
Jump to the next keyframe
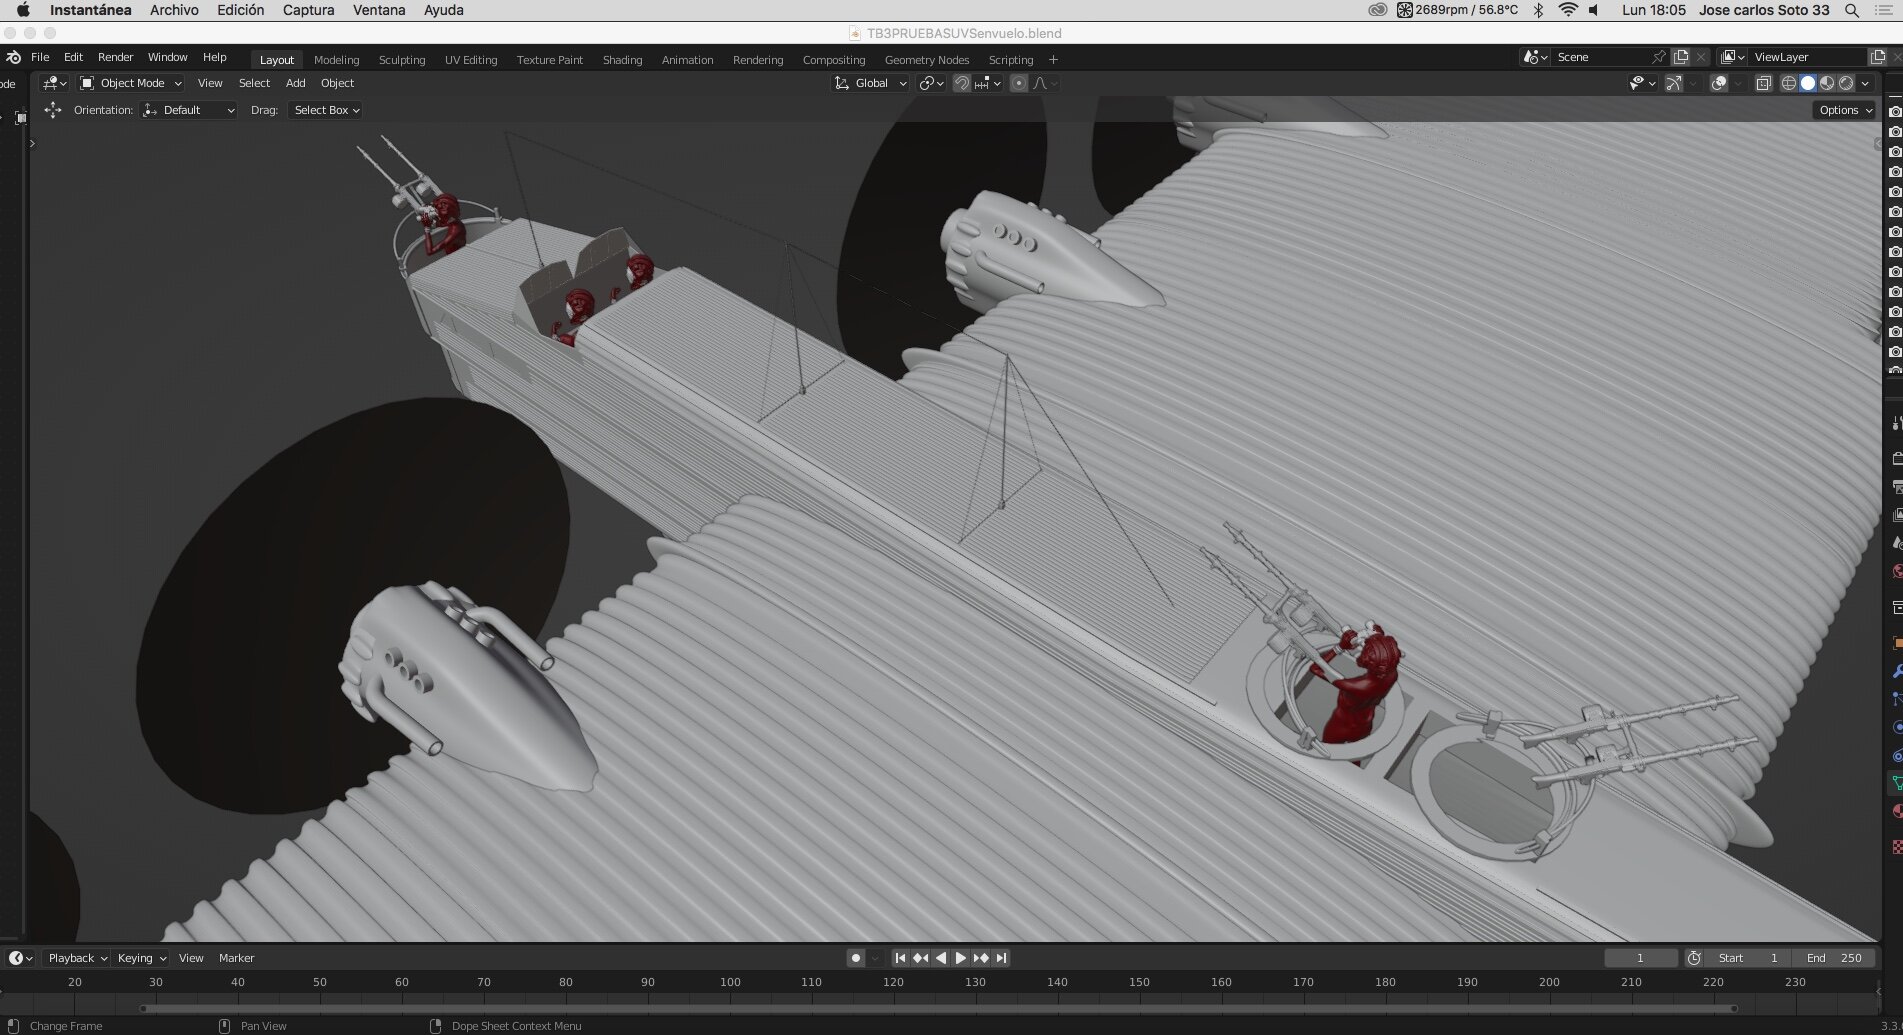point(981,958)
